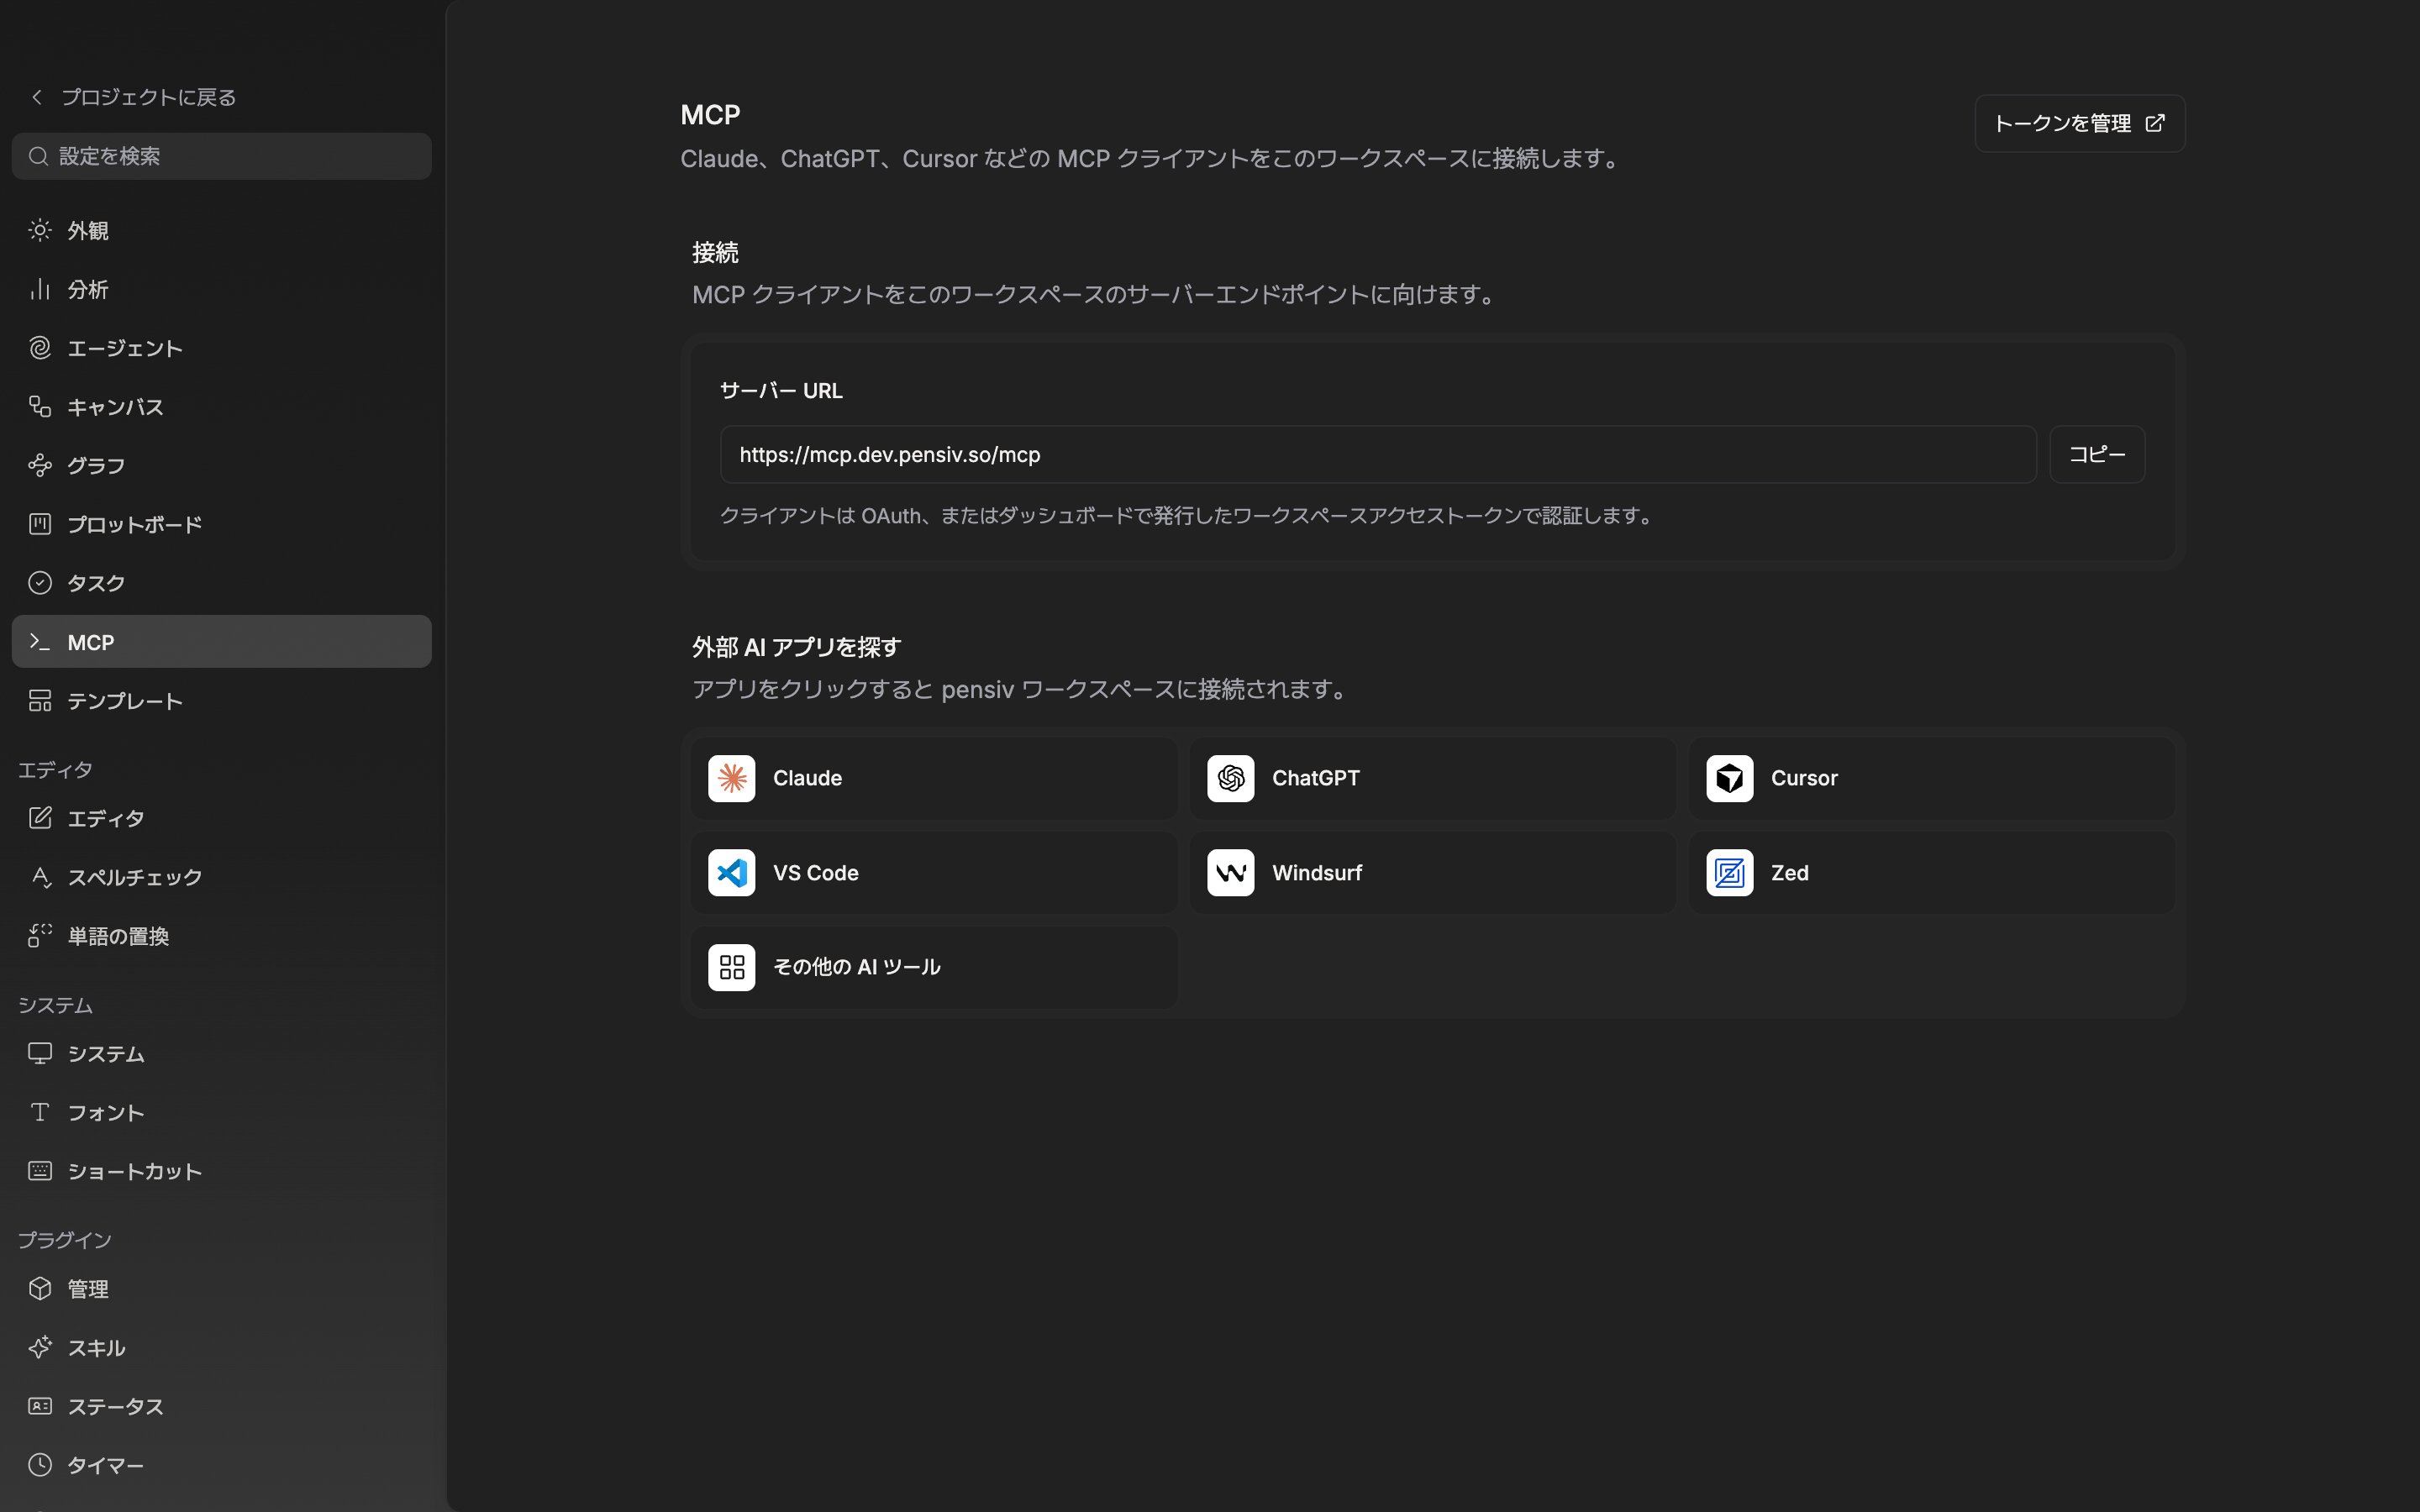This screenshot has width=2420, height=1512.
Task: Open the エージェント settings section
Action: pyautogui.click(x=221, y=348)
